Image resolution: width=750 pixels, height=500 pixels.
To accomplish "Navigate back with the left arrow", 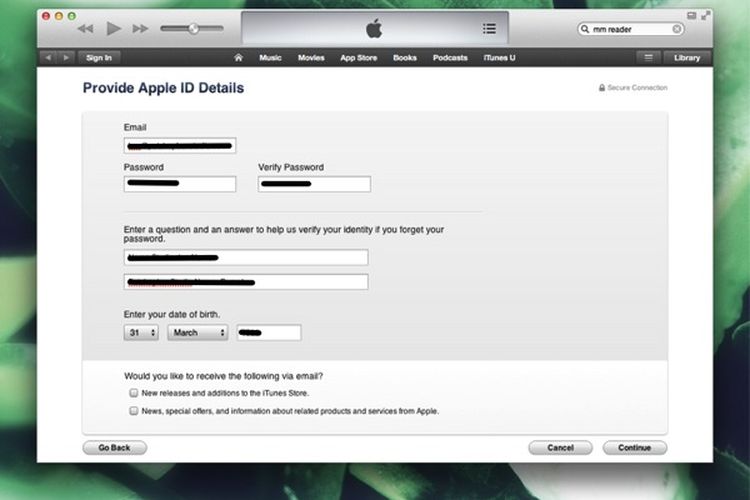I will 48,58.
